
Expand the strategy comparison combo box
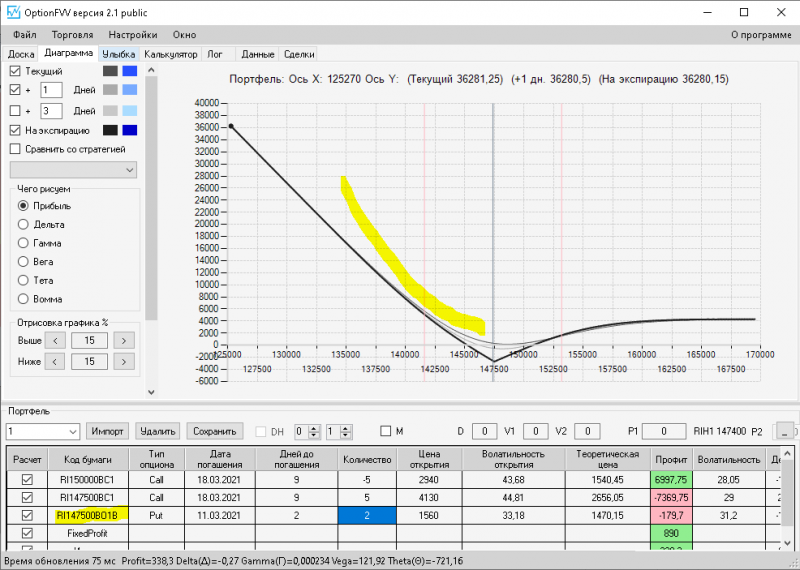129,170
